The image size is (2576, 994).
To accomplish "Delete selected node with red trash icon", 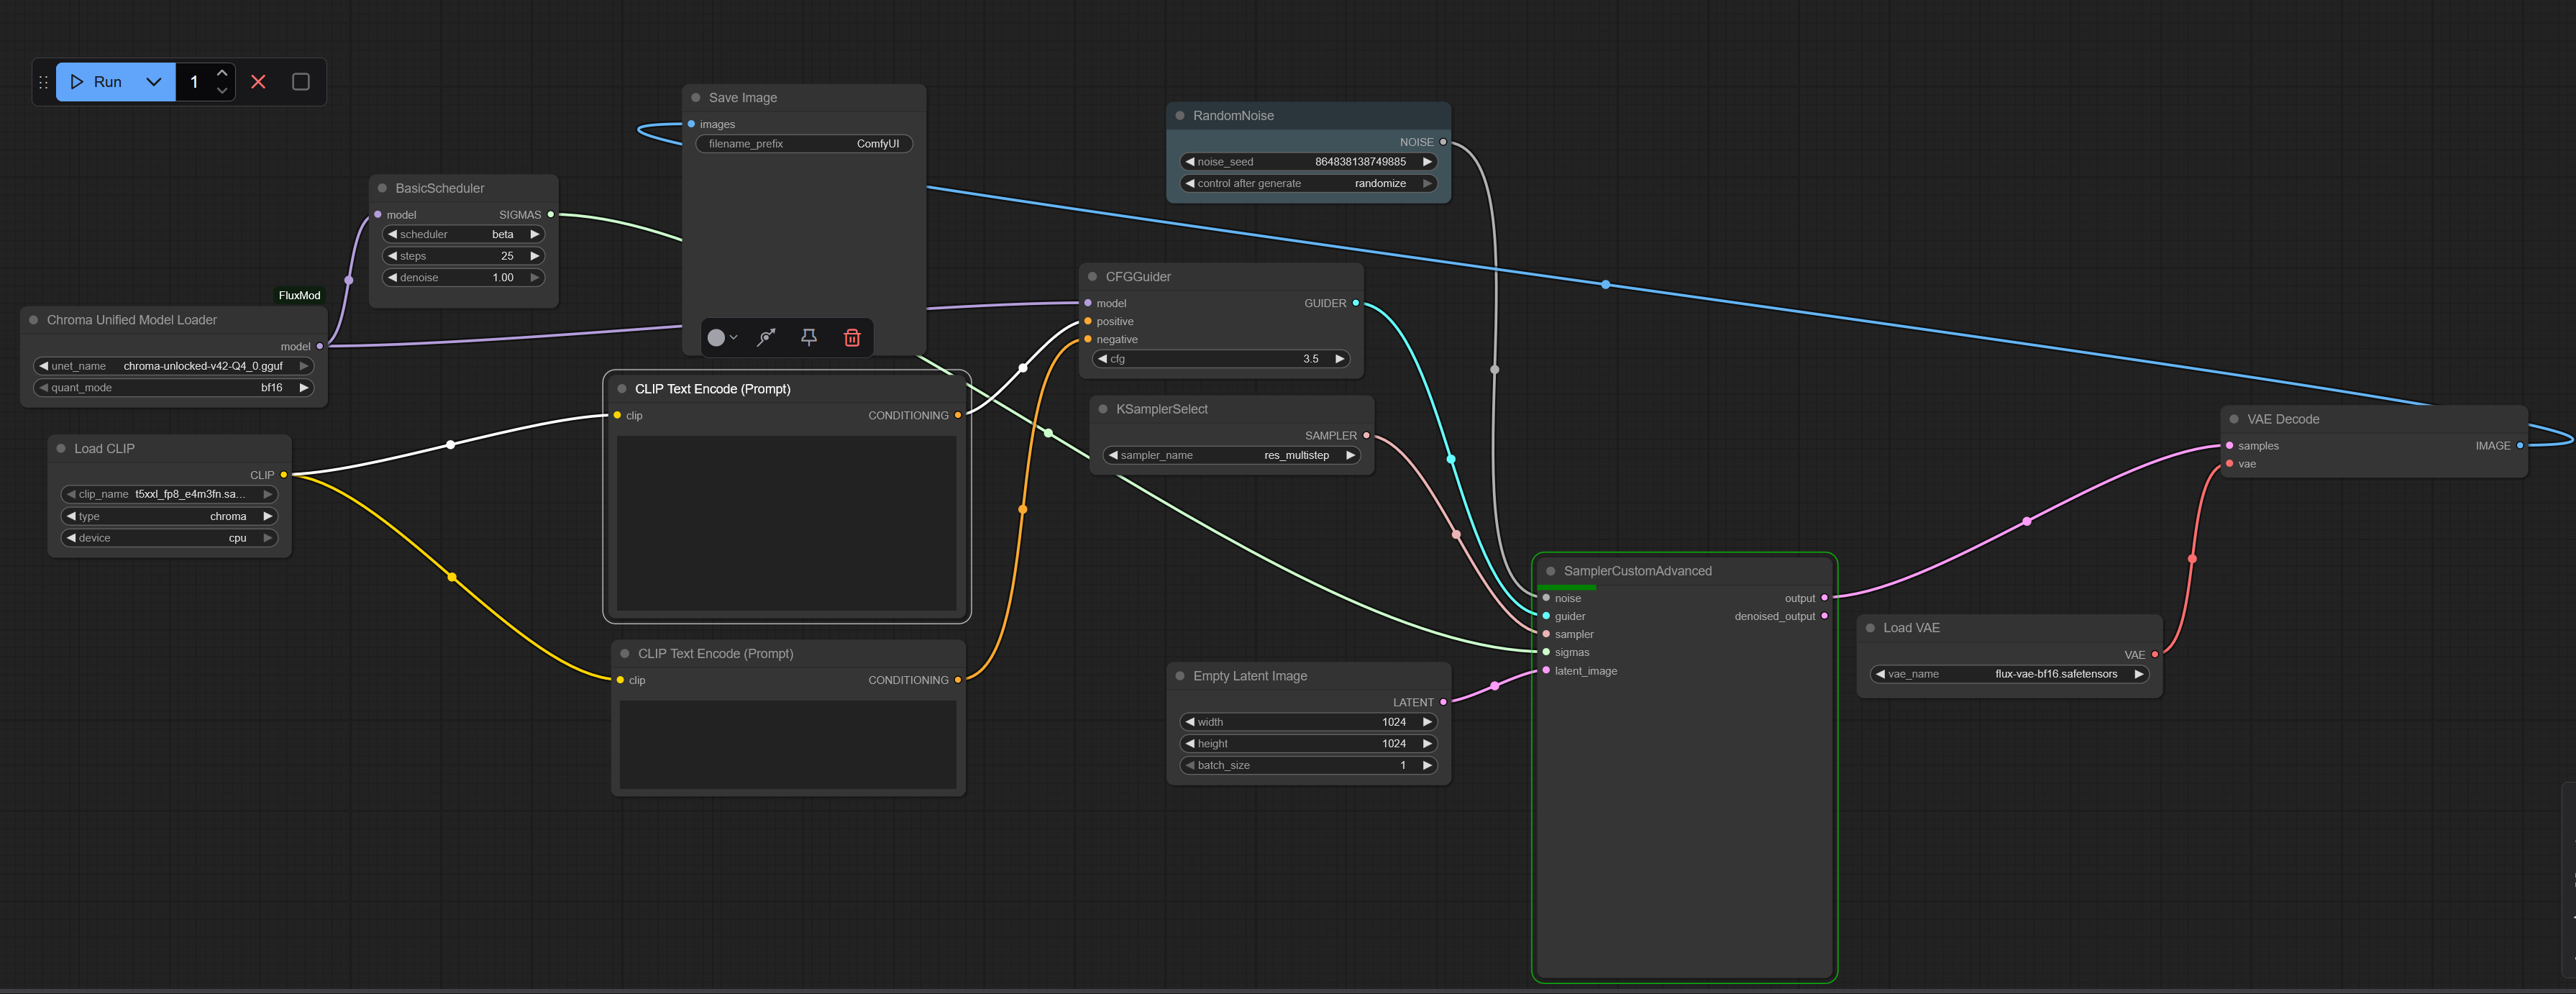I will (x=852, y=338).
